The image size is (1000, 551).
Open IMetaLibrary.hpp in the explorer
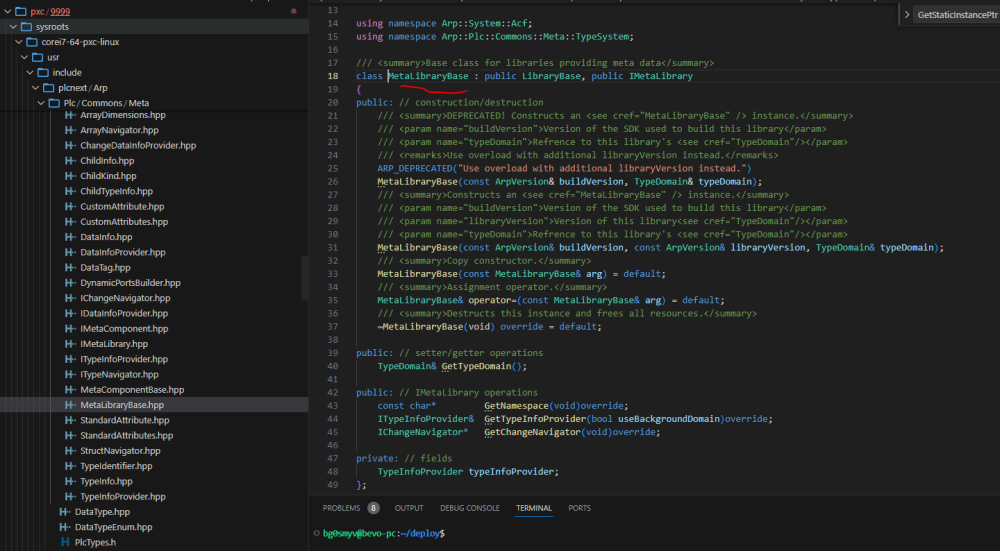point(113,344)
